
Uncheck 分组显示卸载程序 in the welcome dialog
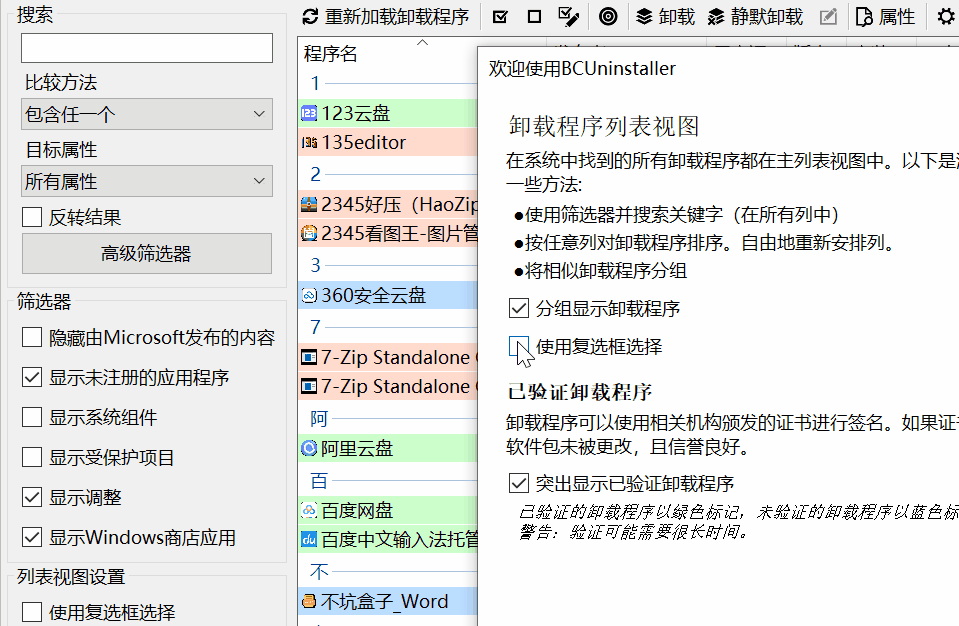point(519,308)
